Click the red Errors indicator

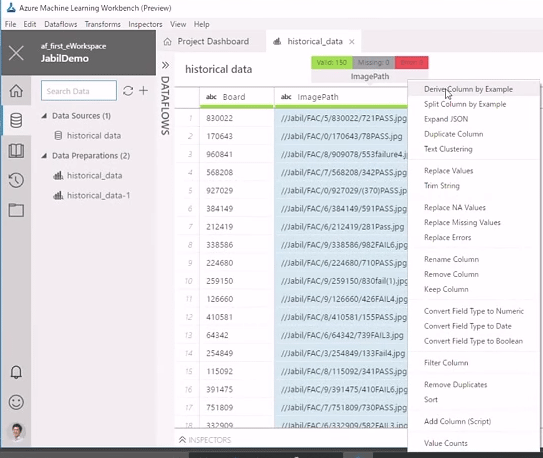412,63
